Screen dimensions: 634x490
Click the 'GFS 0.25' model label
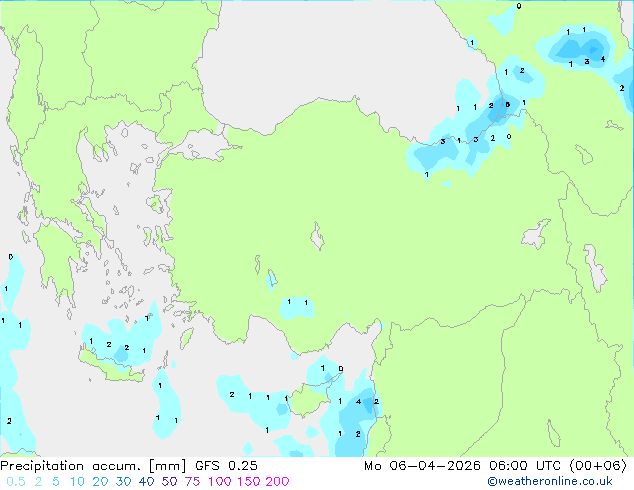point(226,466)
